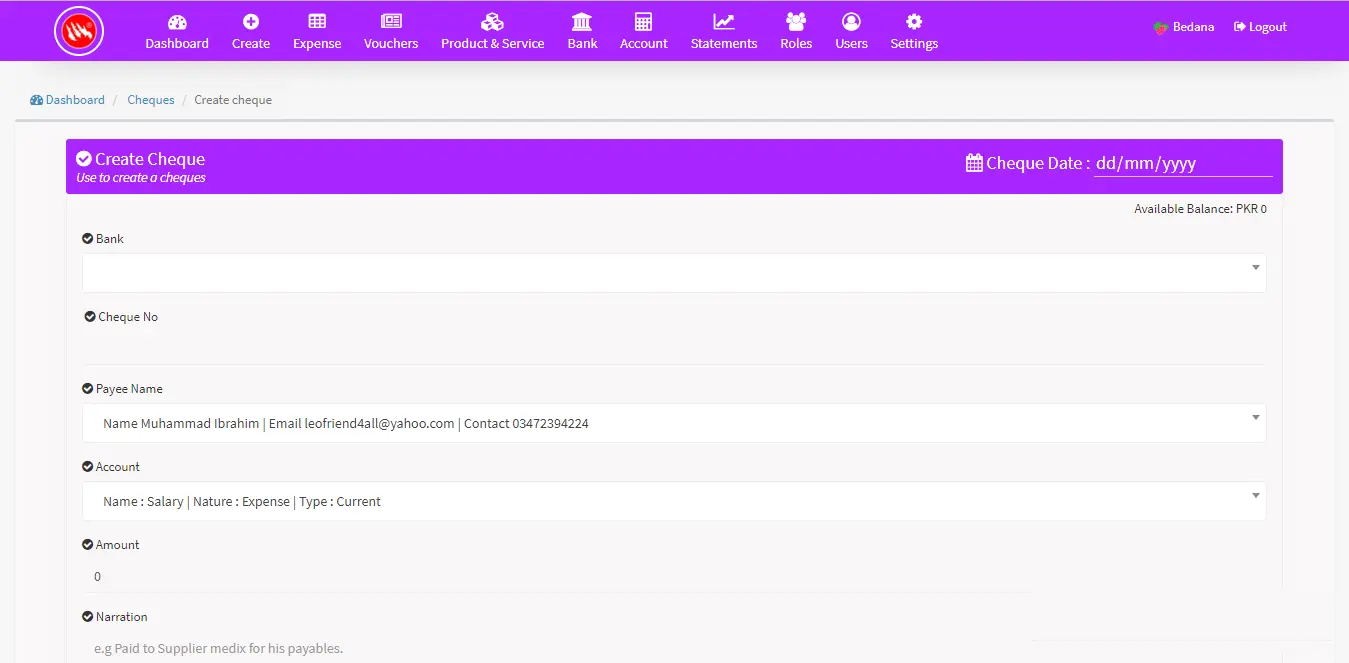1349x663 pixels.
Task: Open the Account calculator icon
Action: 643,21
